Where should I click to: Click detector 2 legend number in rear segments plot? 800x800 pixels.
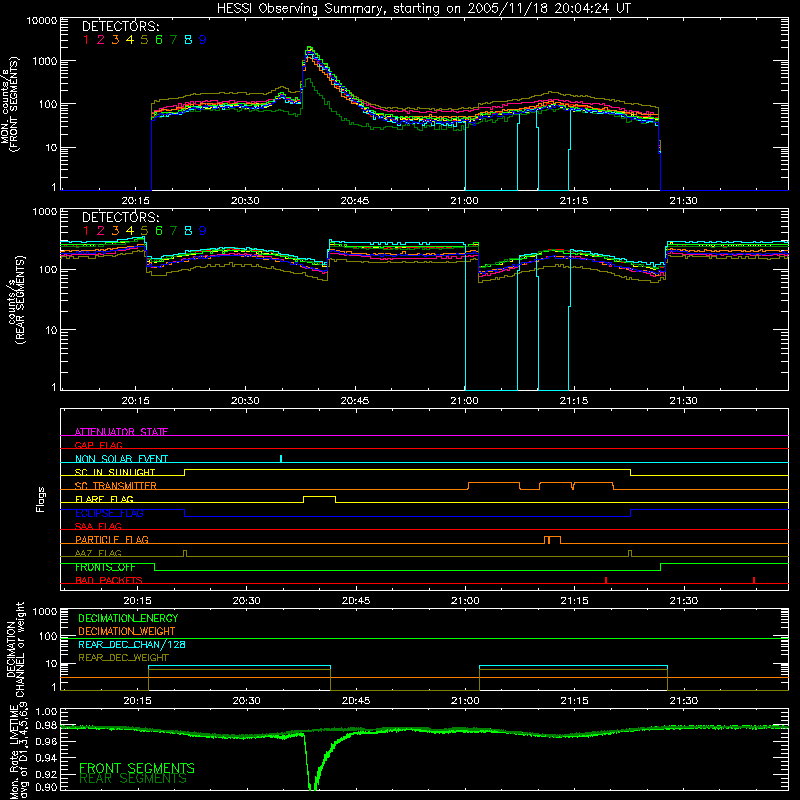(101, 231)
